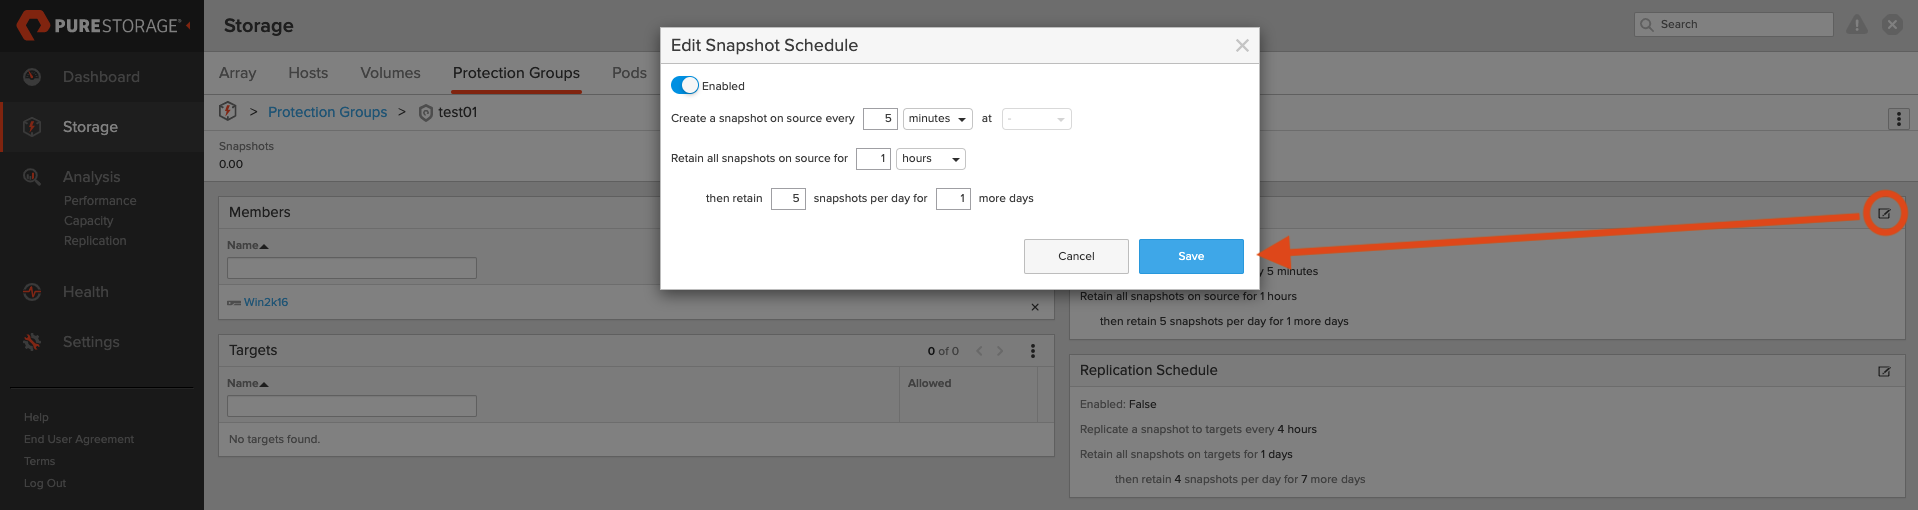Click the edit Replication Schedule icon
The image size is (1918, 510).
[x=1884, y=371]
